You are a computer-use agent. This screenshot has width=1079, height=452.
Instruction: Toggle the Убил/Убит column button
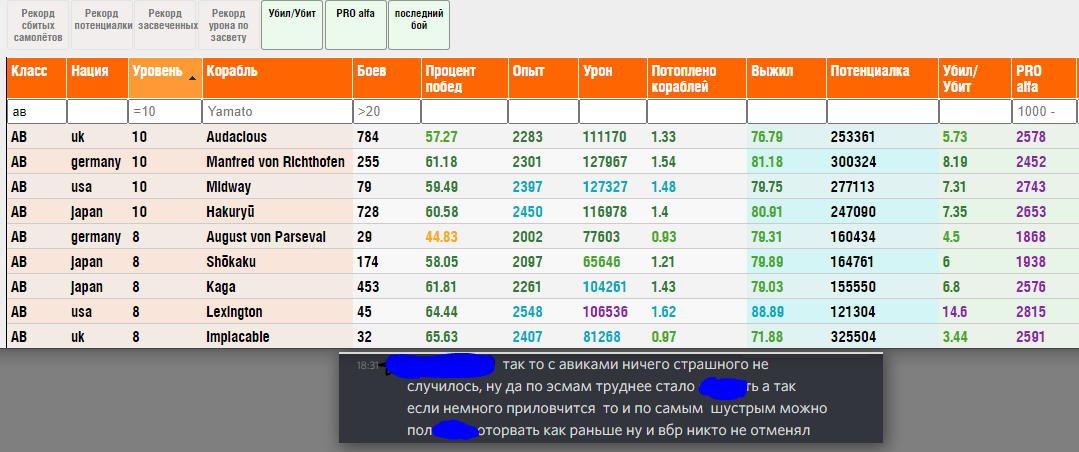291,25
